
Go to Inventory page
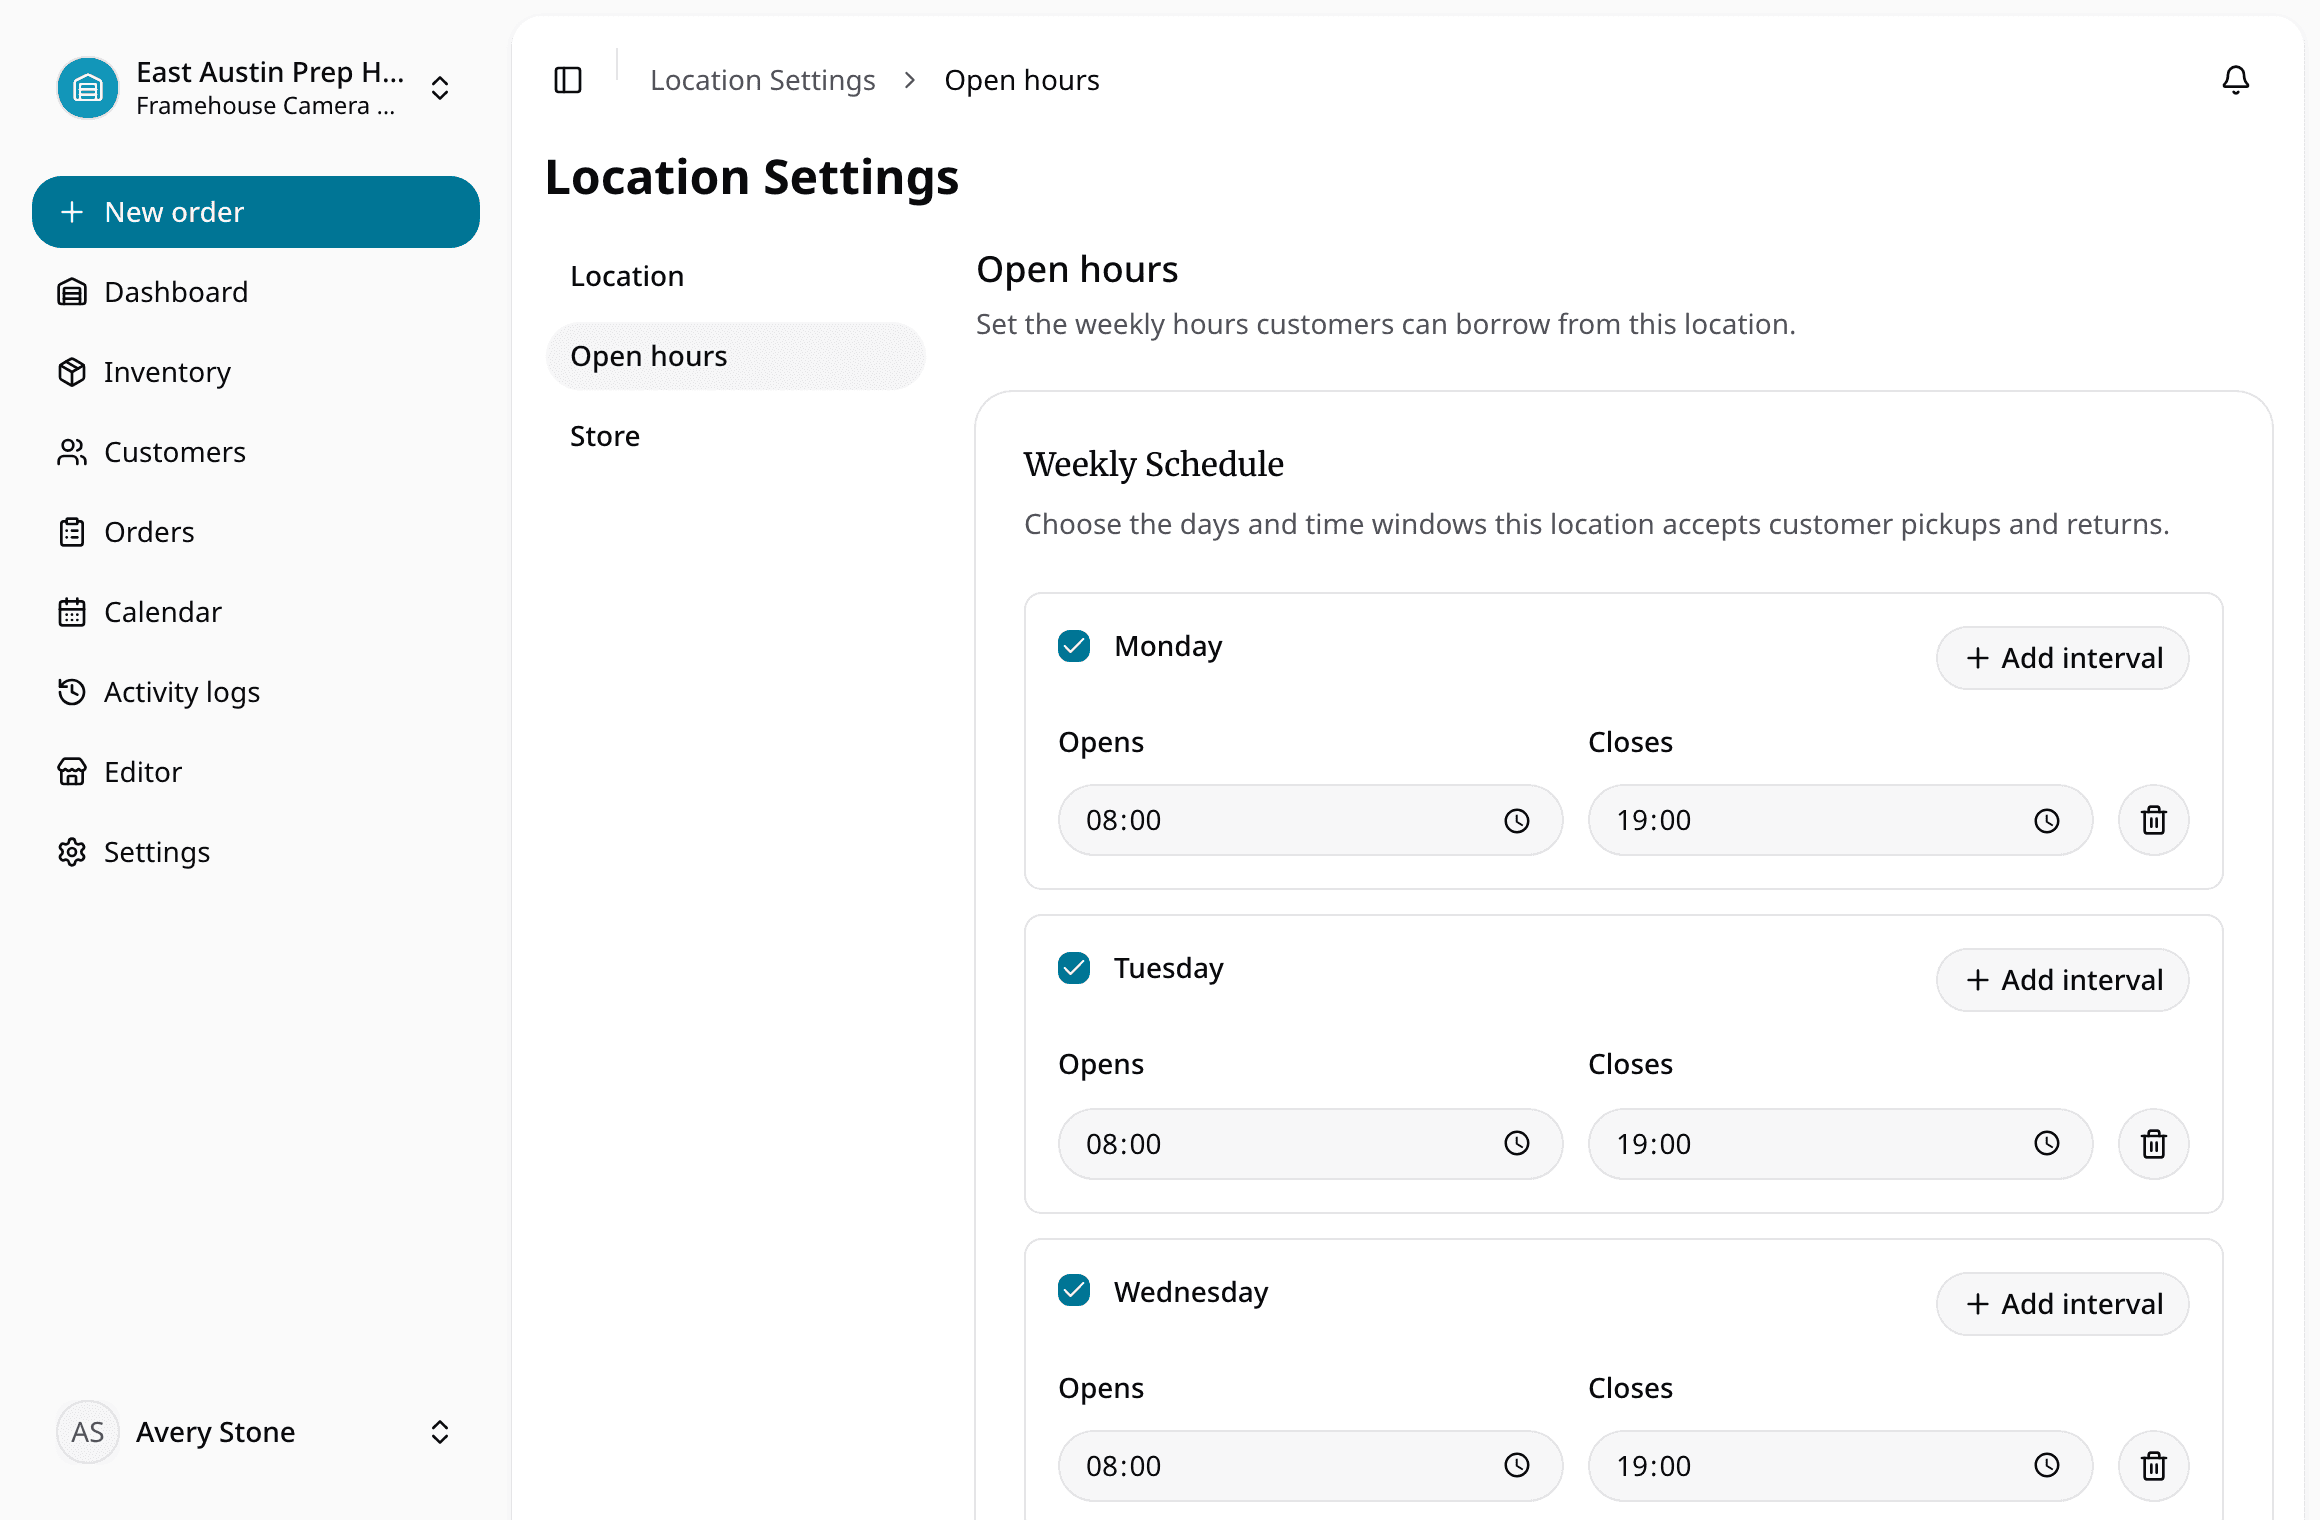click(x=256, y=372)
